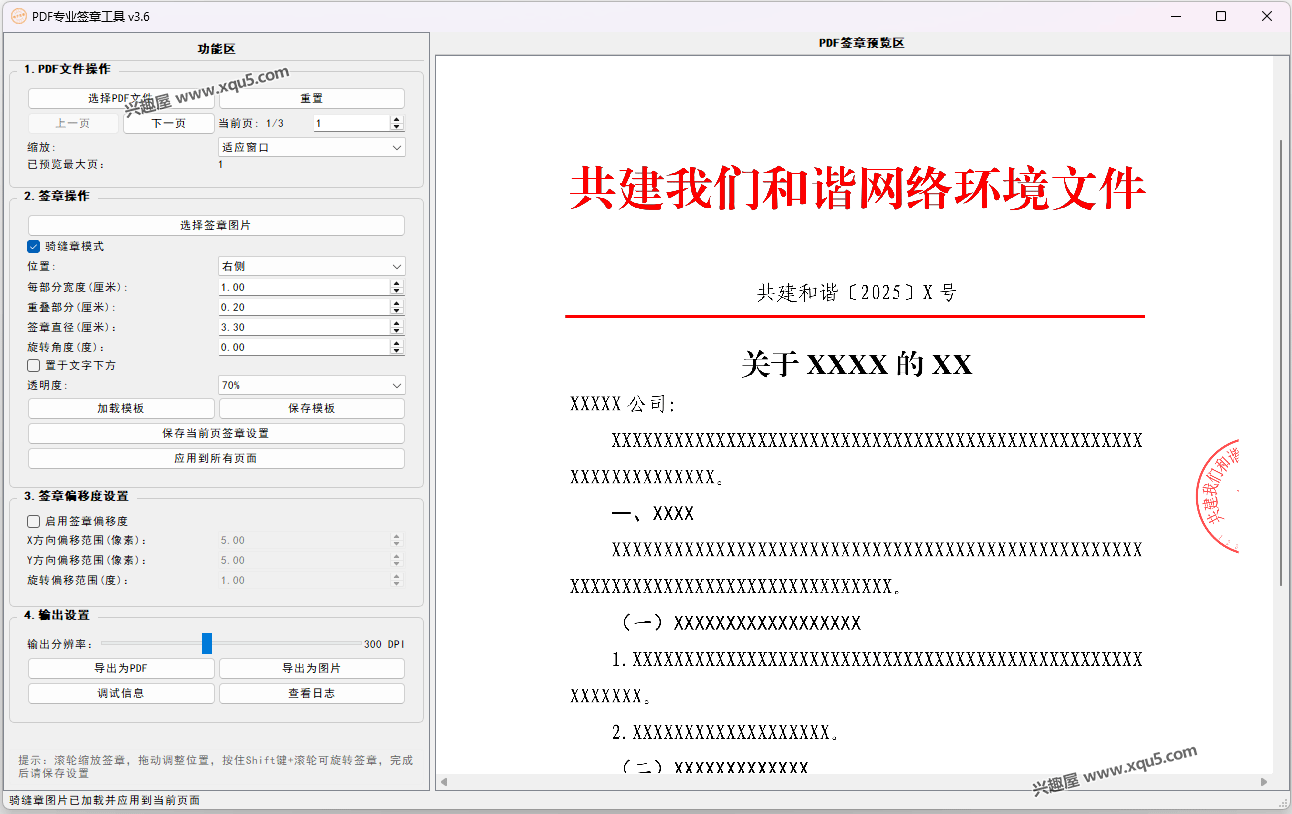Go to next page with 下一页
The image size is (1292, 814).
[x=168, y=123]
